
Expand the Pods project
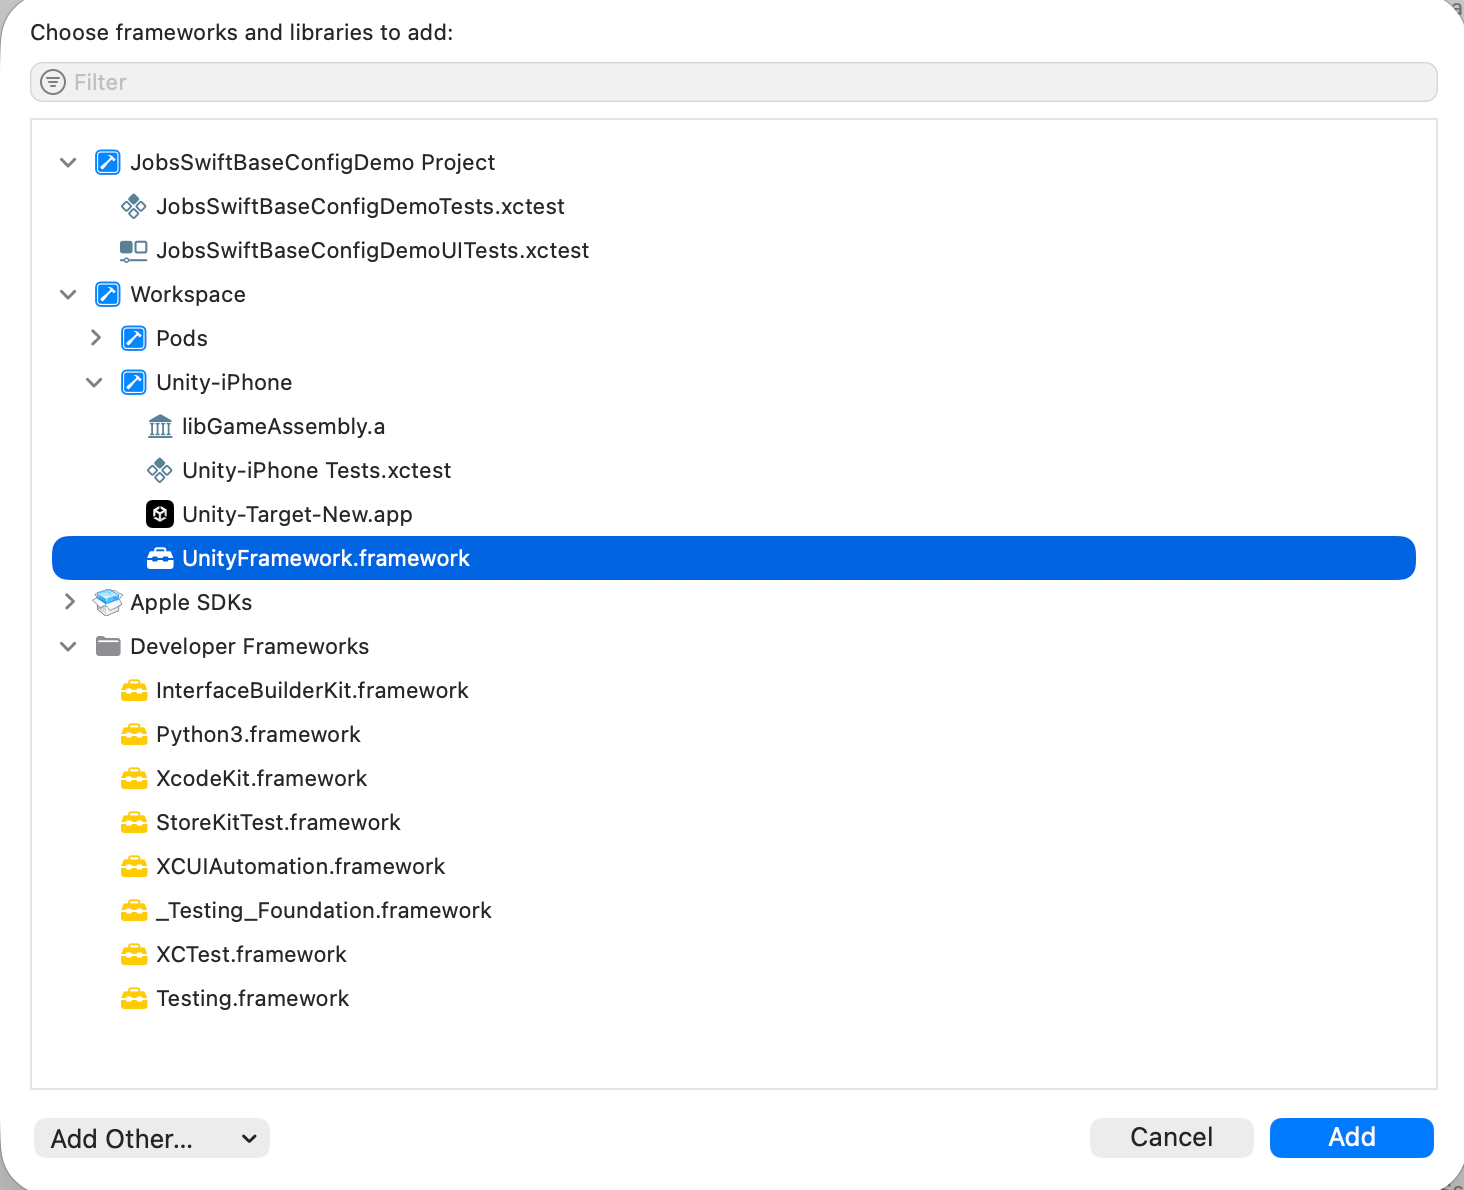95,338
